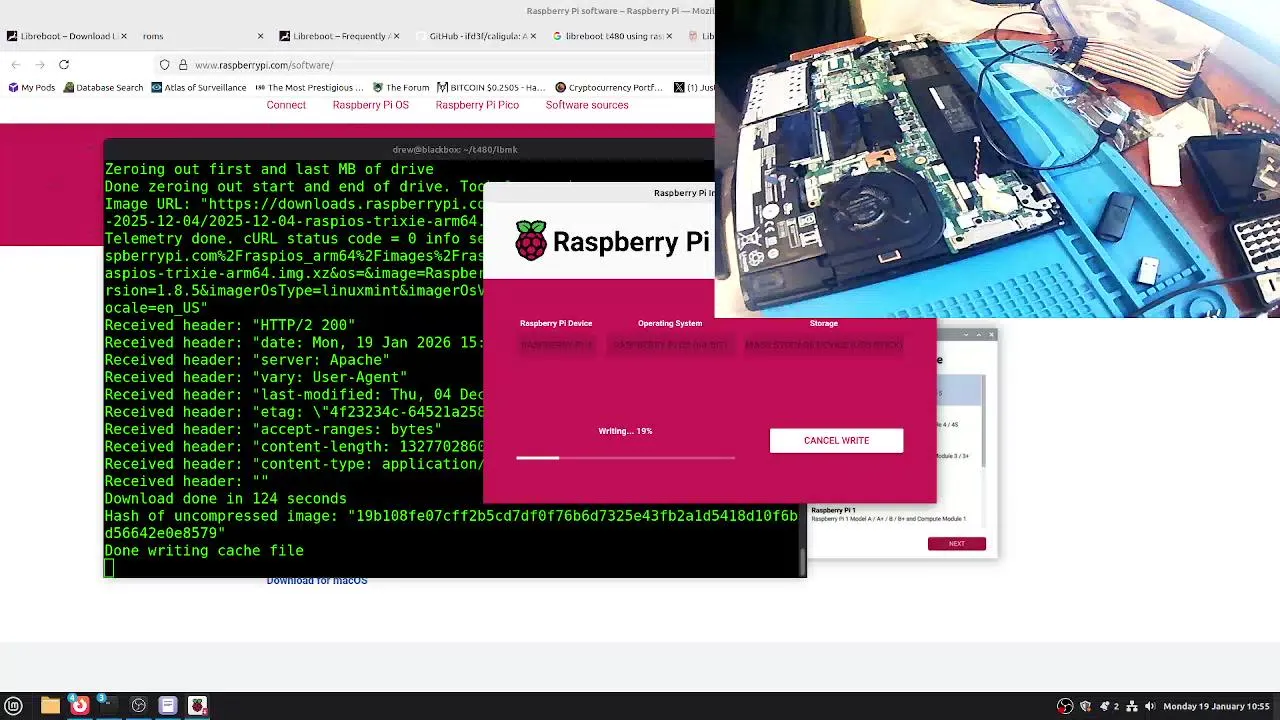Click "Download done in 124 seconds" terminal line

click(x=225, y=498)
